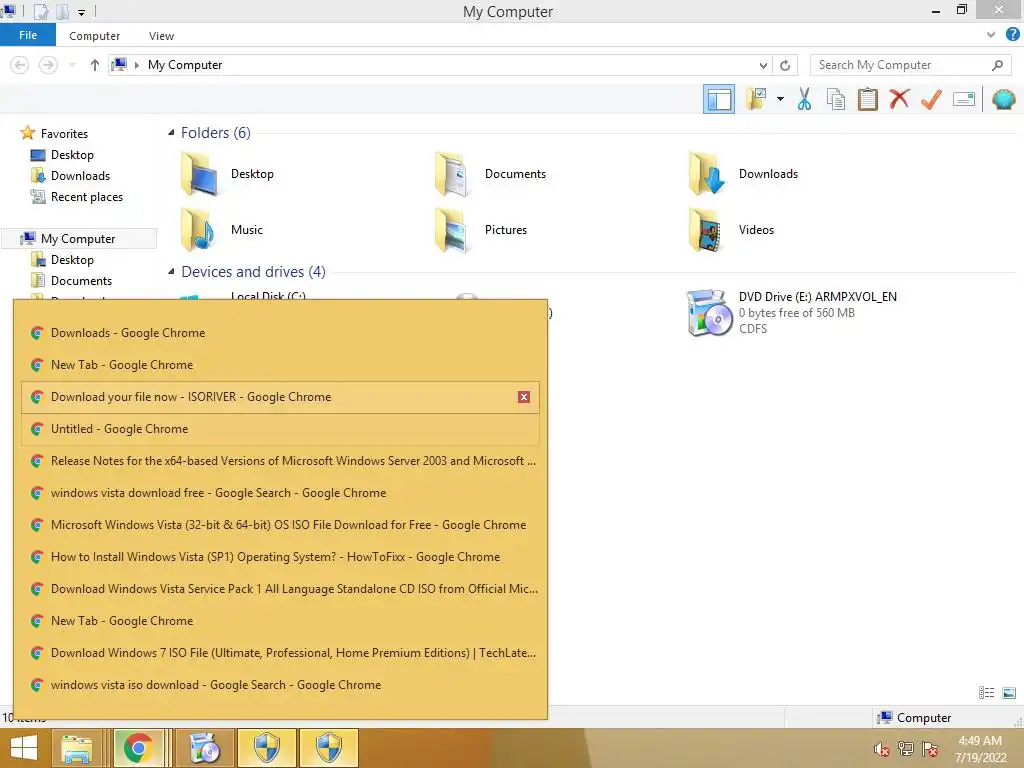Switch to Downloads - Google Chrome window
Screen dimensions: 1024x768
[x=281, y=333]
